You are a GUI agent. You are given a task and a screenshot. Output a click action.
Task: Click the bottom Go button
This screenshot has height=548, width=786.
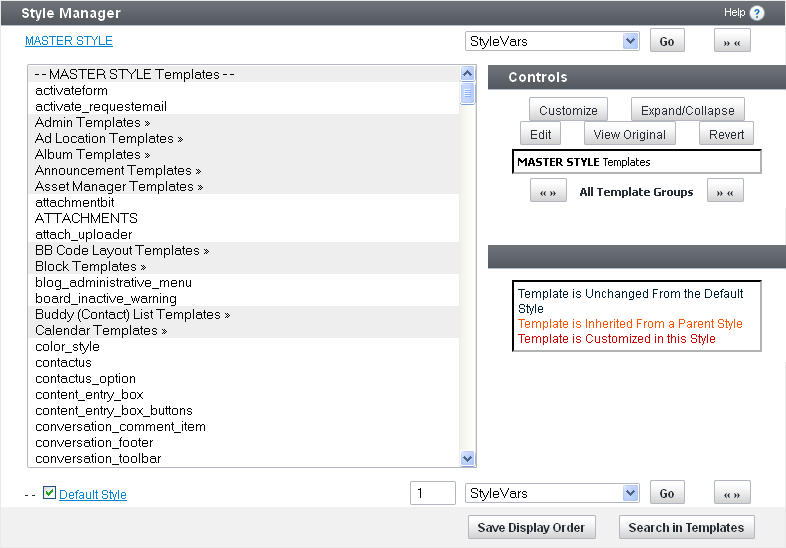tap(667, 493)
